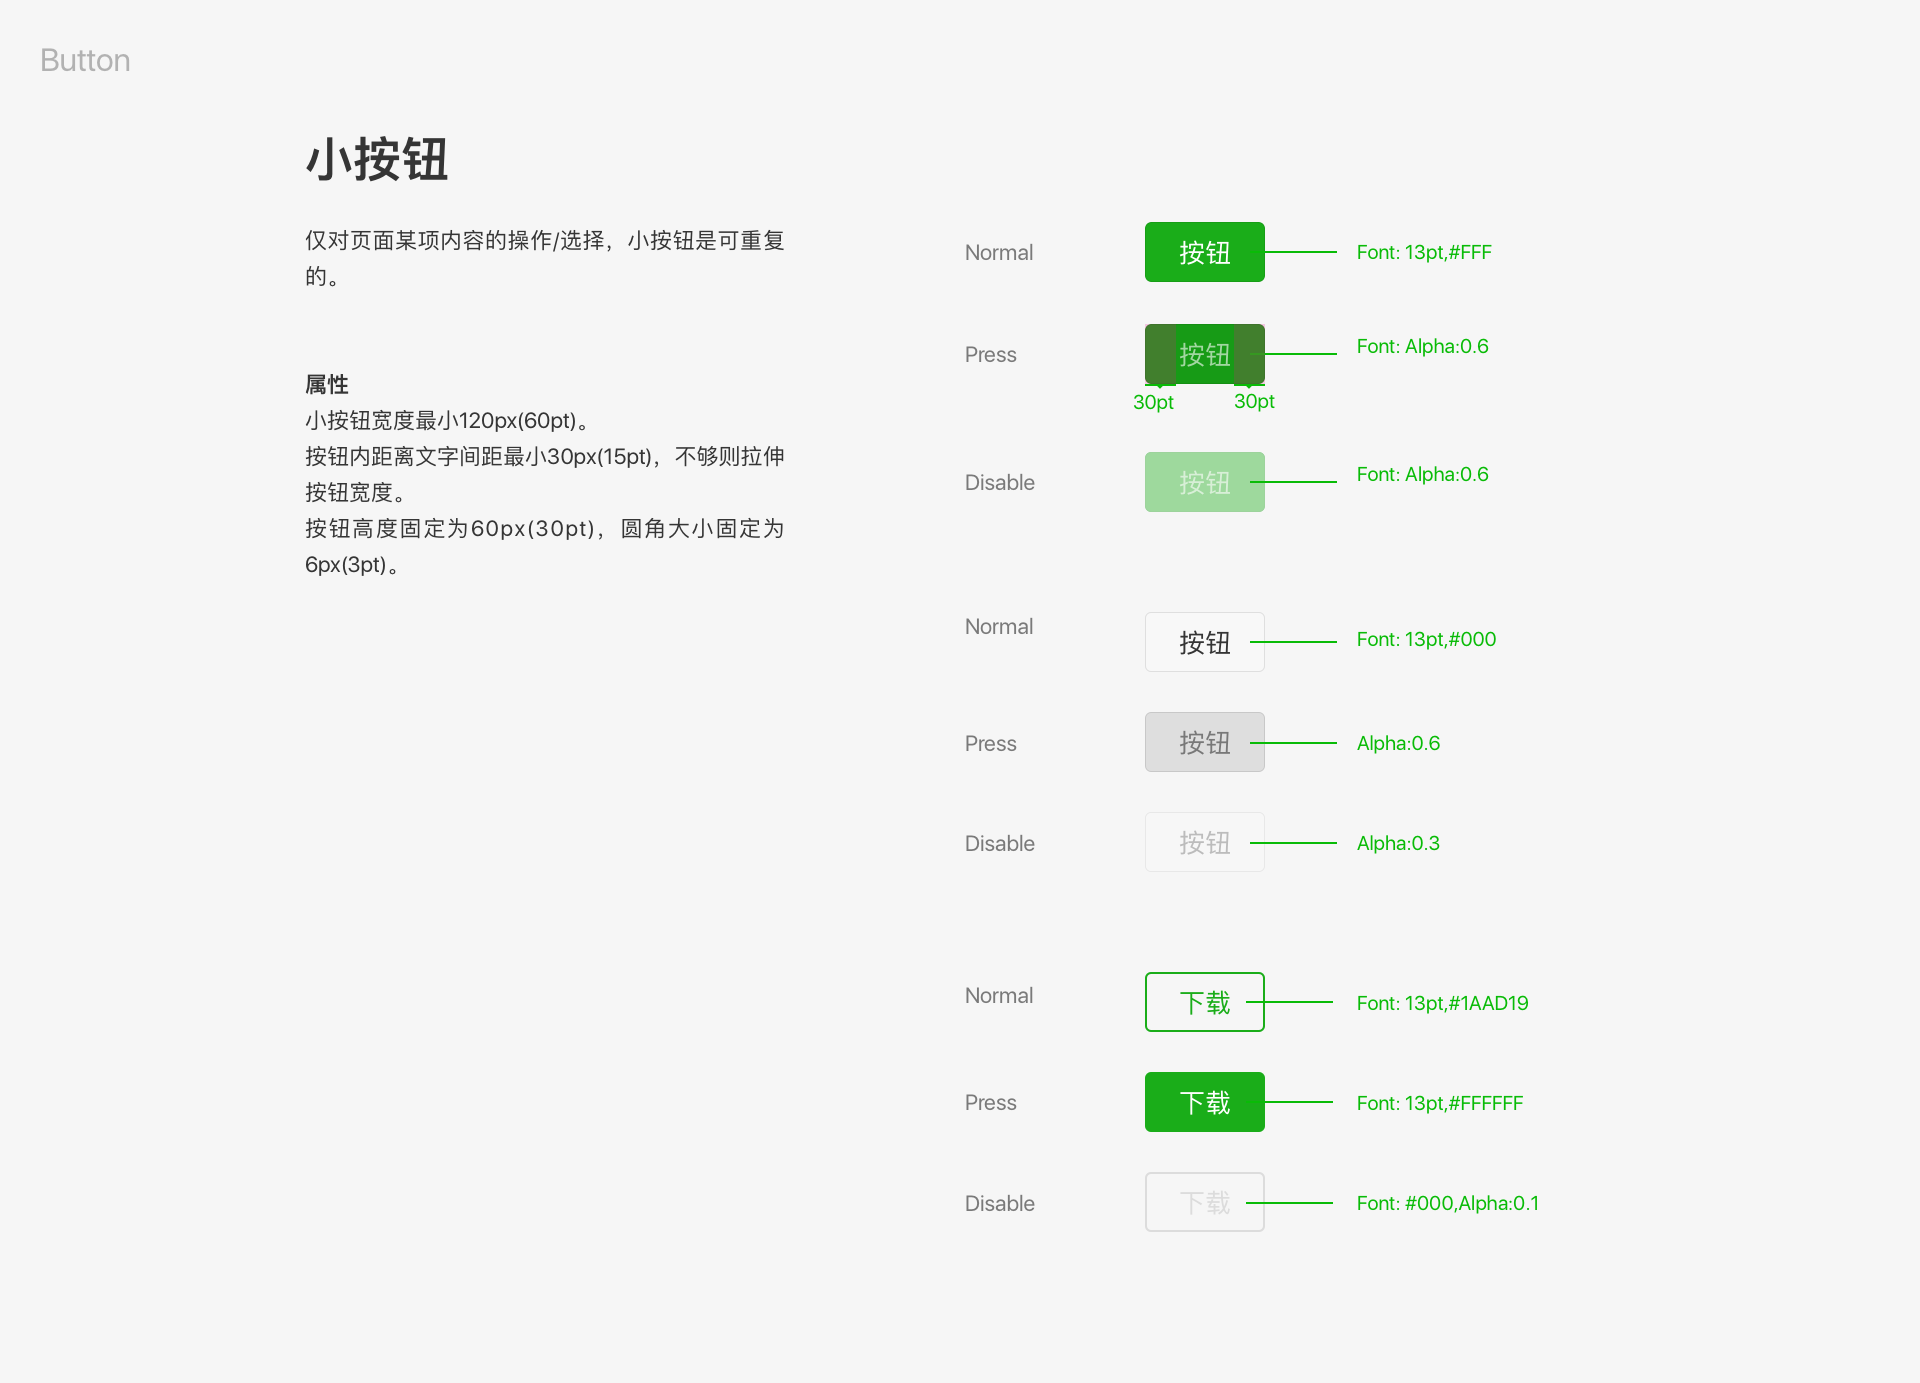The height and width of the screenshot is (1383, 1920).
Task: Click the Press state 下载 filled button
Action: coord(1204,1101)
